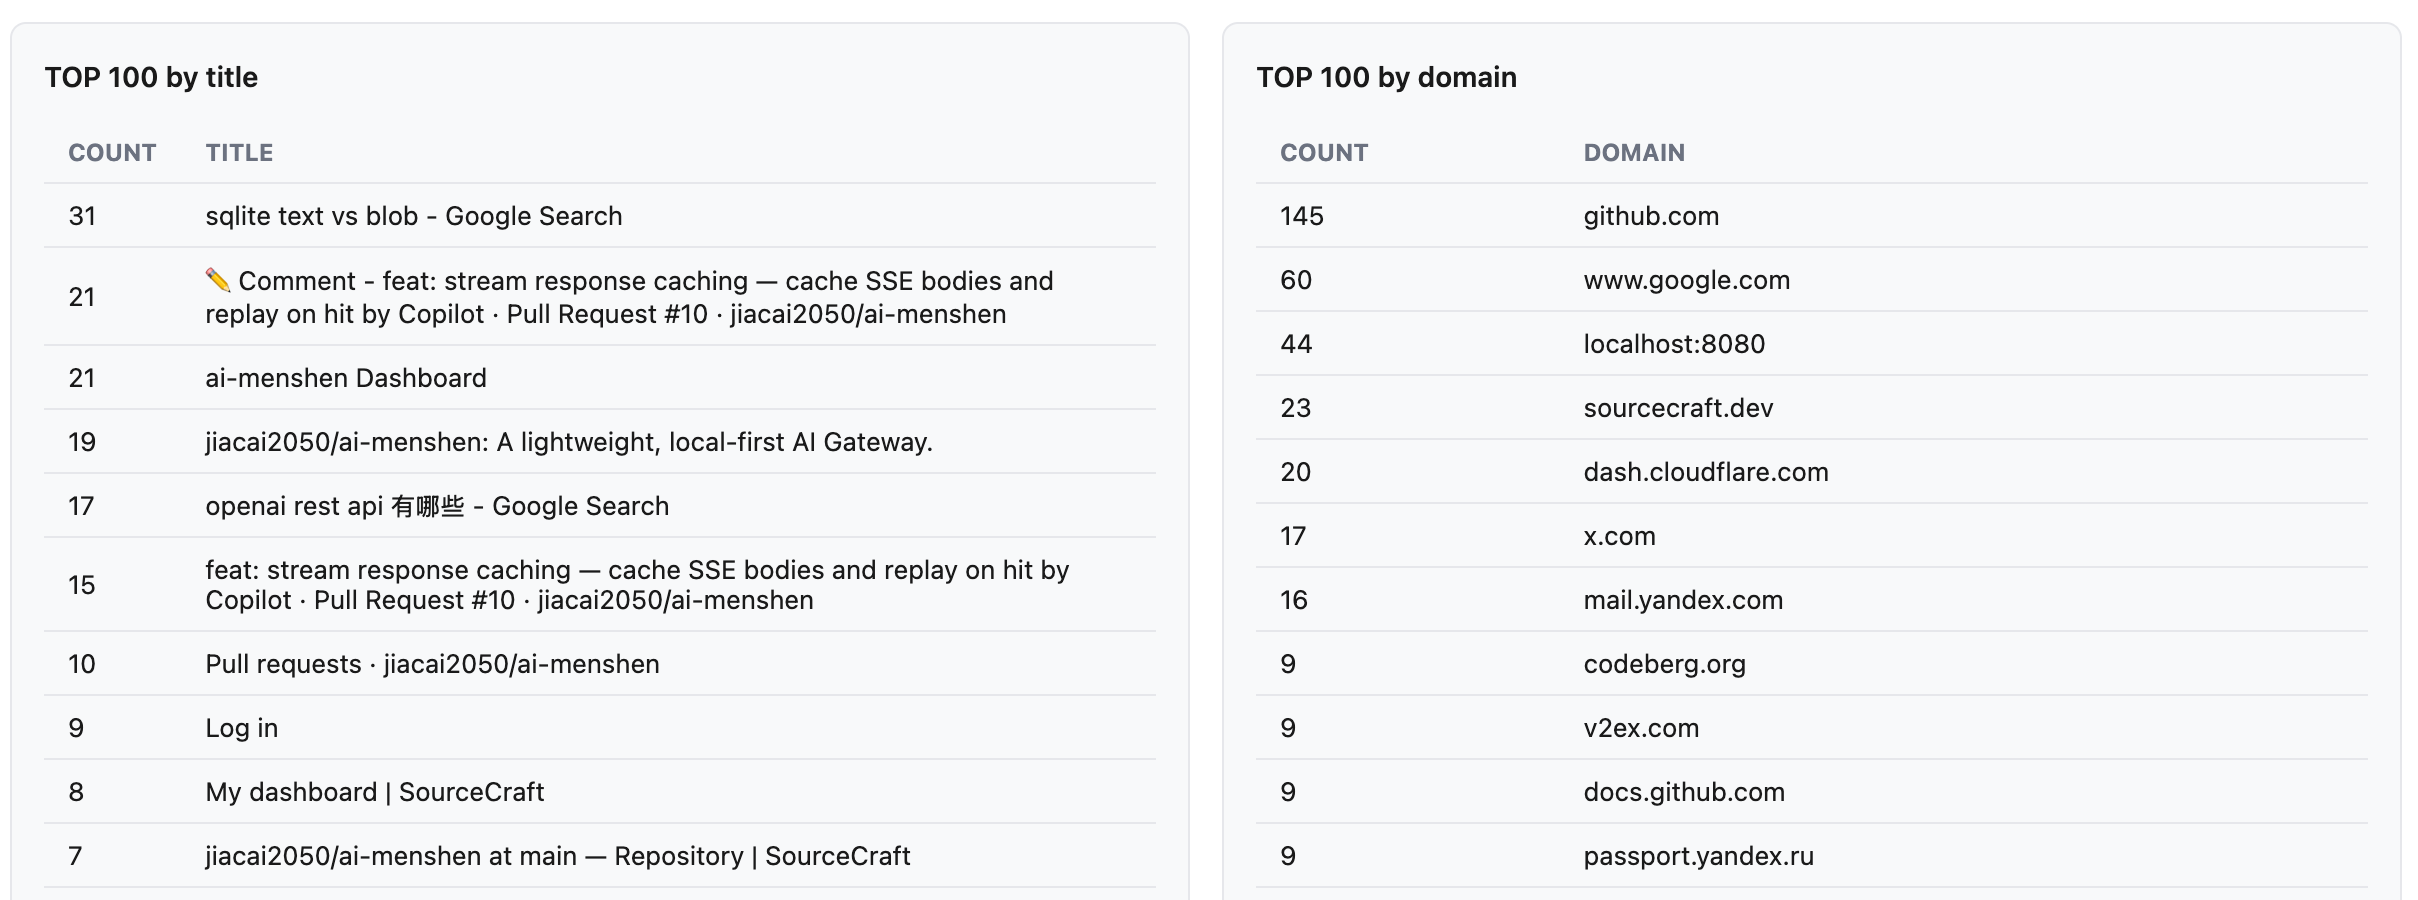Select the passport.yandex.ru domain
The image size is (2418, 900).
coord(1699,856)
